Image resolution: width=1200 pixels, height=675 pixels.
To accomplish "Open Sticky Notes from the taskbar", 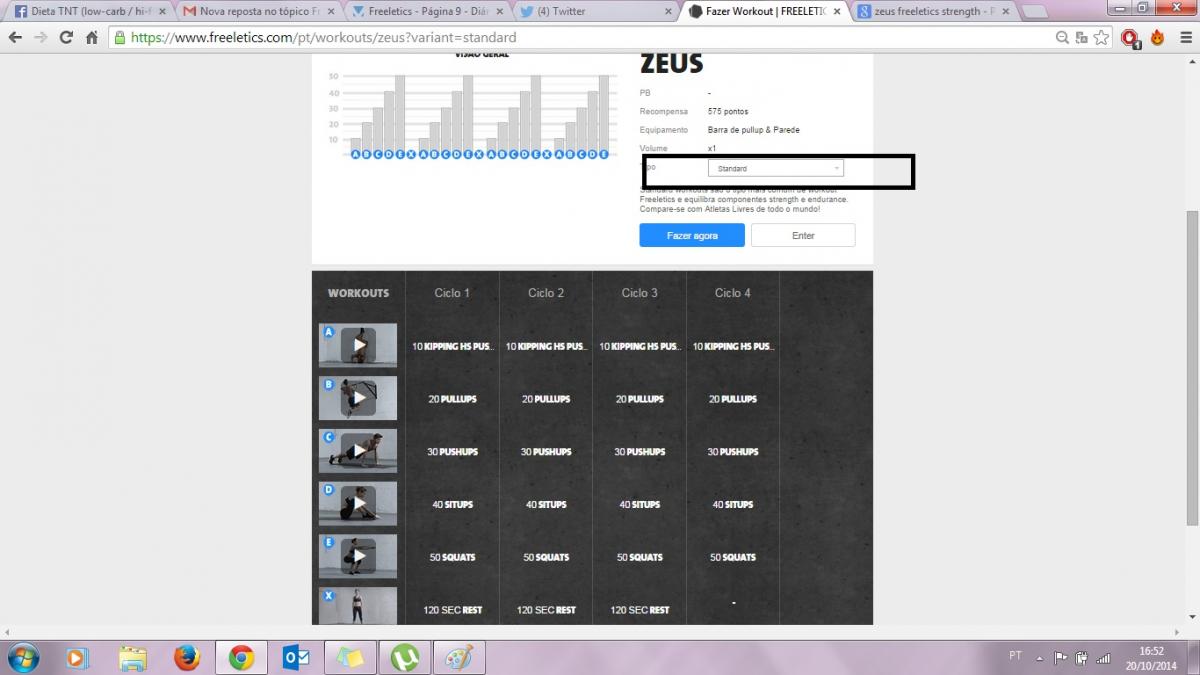I will (x=350, y=658).
